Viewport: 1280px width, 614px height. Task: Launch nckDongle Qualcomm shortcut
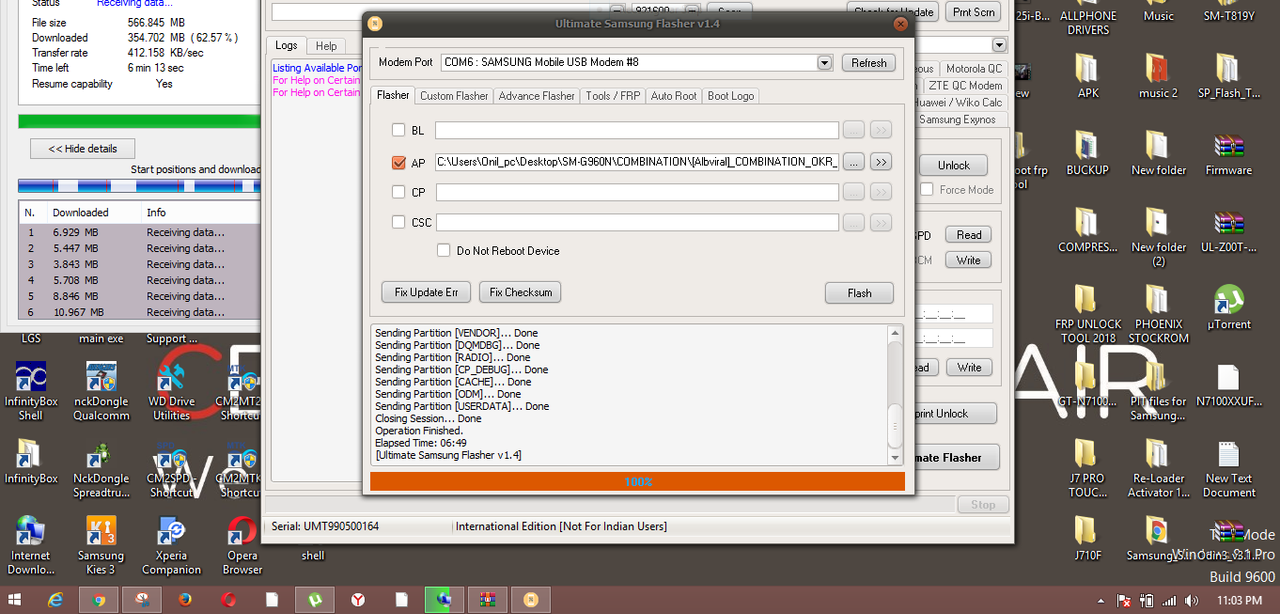(x=101, y=391)
